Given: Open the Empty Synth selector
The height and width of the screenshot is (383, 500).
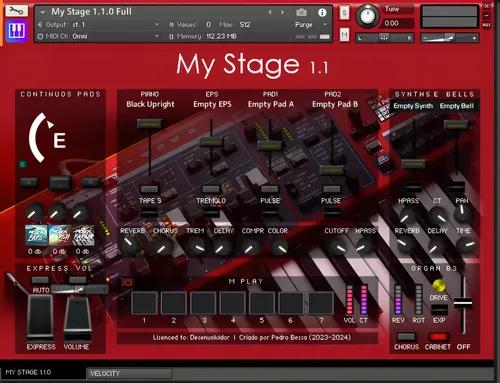Looking at the screenshot, I should coord(413,106).
